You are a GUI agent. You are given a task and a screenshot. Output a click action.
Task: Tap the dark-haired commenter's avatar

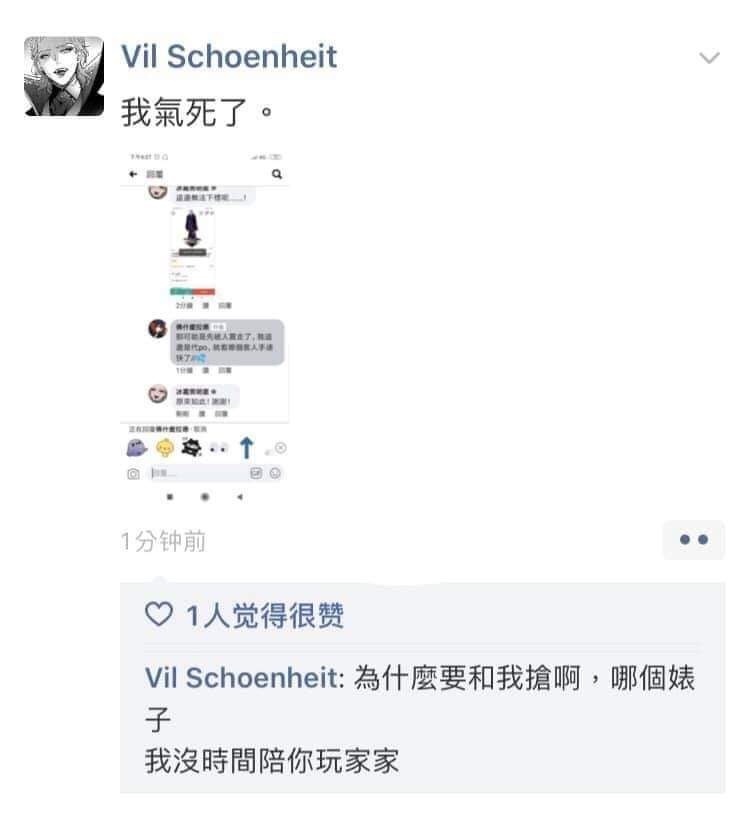click(x=157, y=329)
